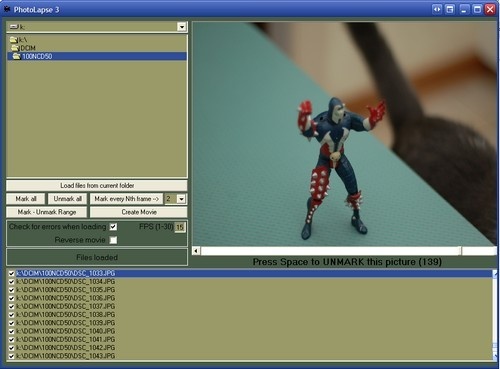Image resolution: width=500 pixels, height=369 pixels.
Task: Click the left arrow of preview scrollbar
Action: tap(196, 251)
